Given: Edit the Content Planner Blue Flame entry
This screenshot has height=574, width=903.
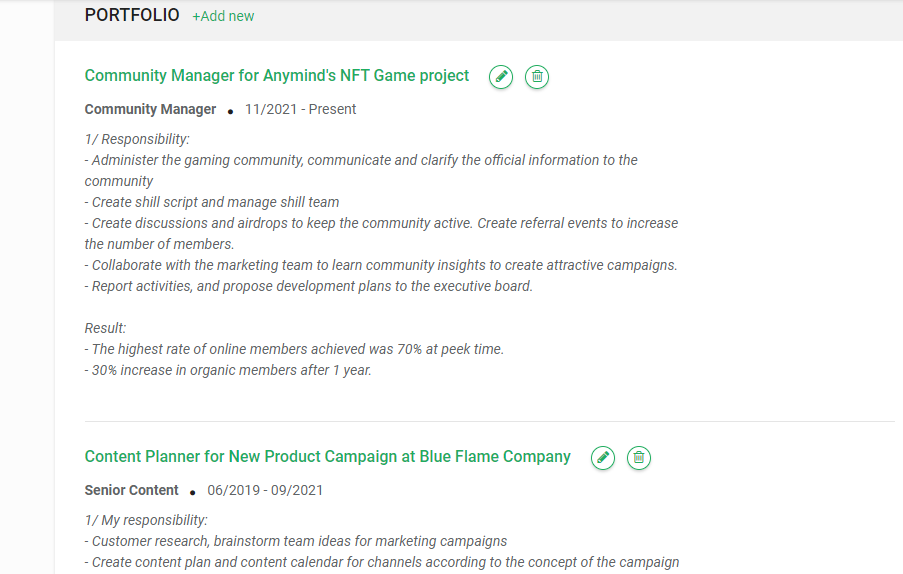Looking at the screenshot, I should point(602,458).
